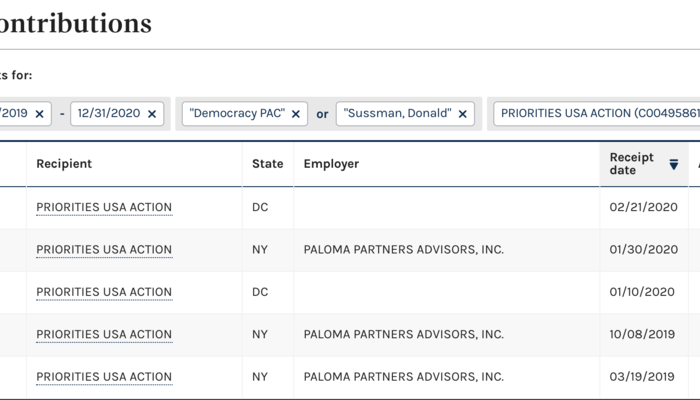
Task: Select first PALOMA PARTNERS ADVISORS, INC. cell
Action: [403, 250]
